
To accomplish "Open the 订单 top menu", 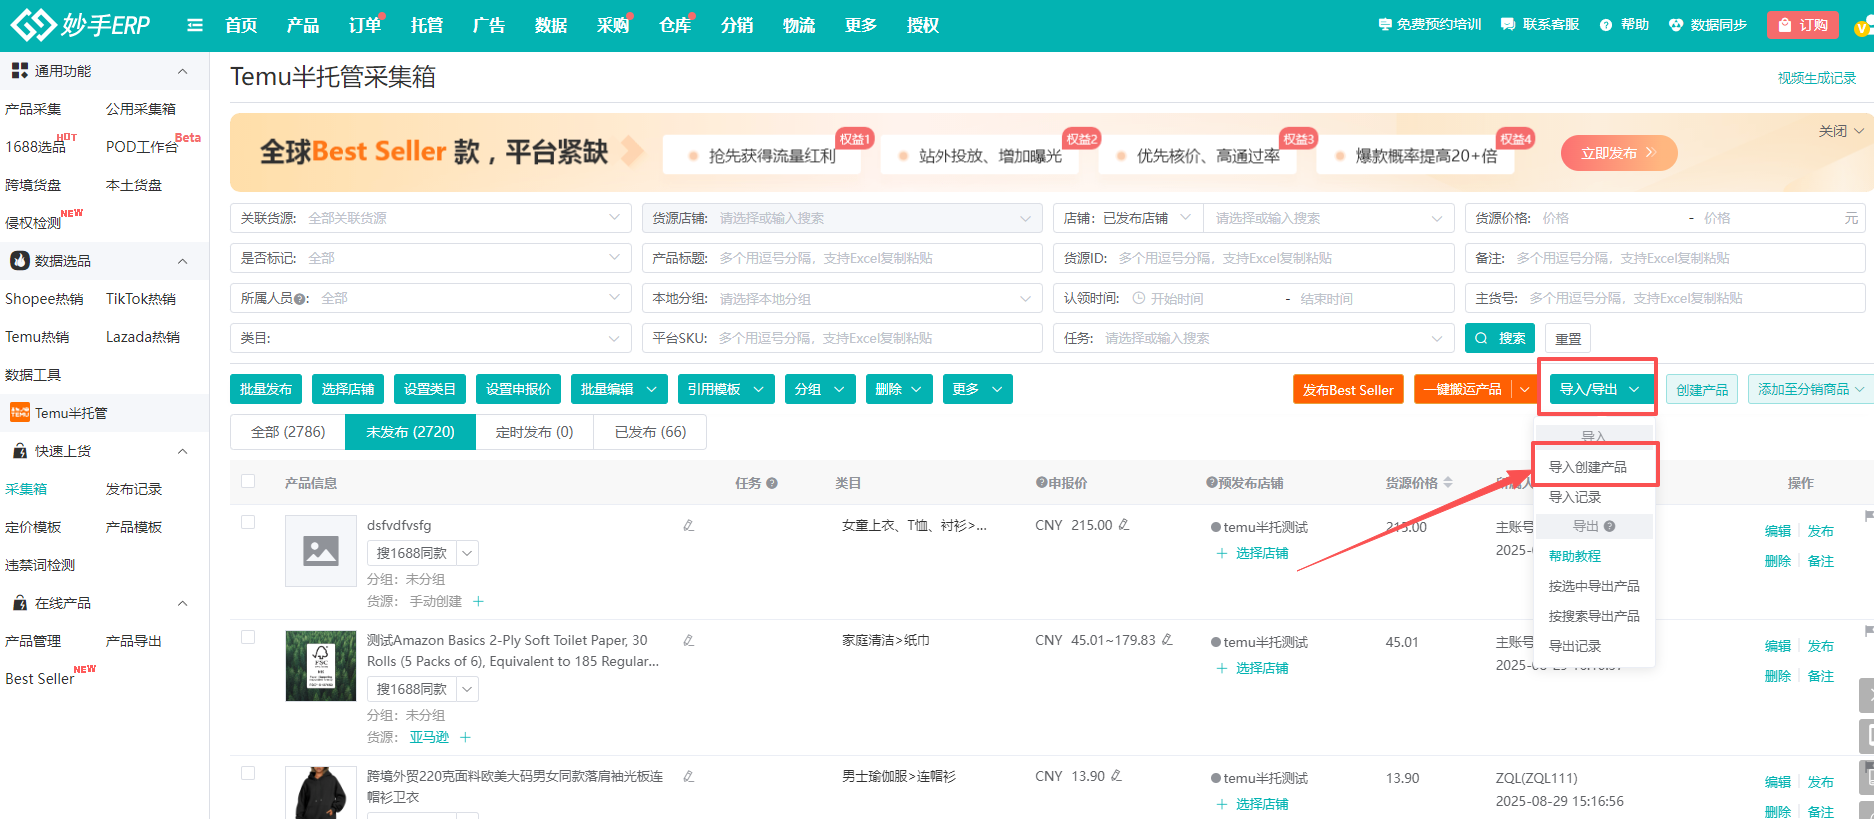I will pos(365,25).
